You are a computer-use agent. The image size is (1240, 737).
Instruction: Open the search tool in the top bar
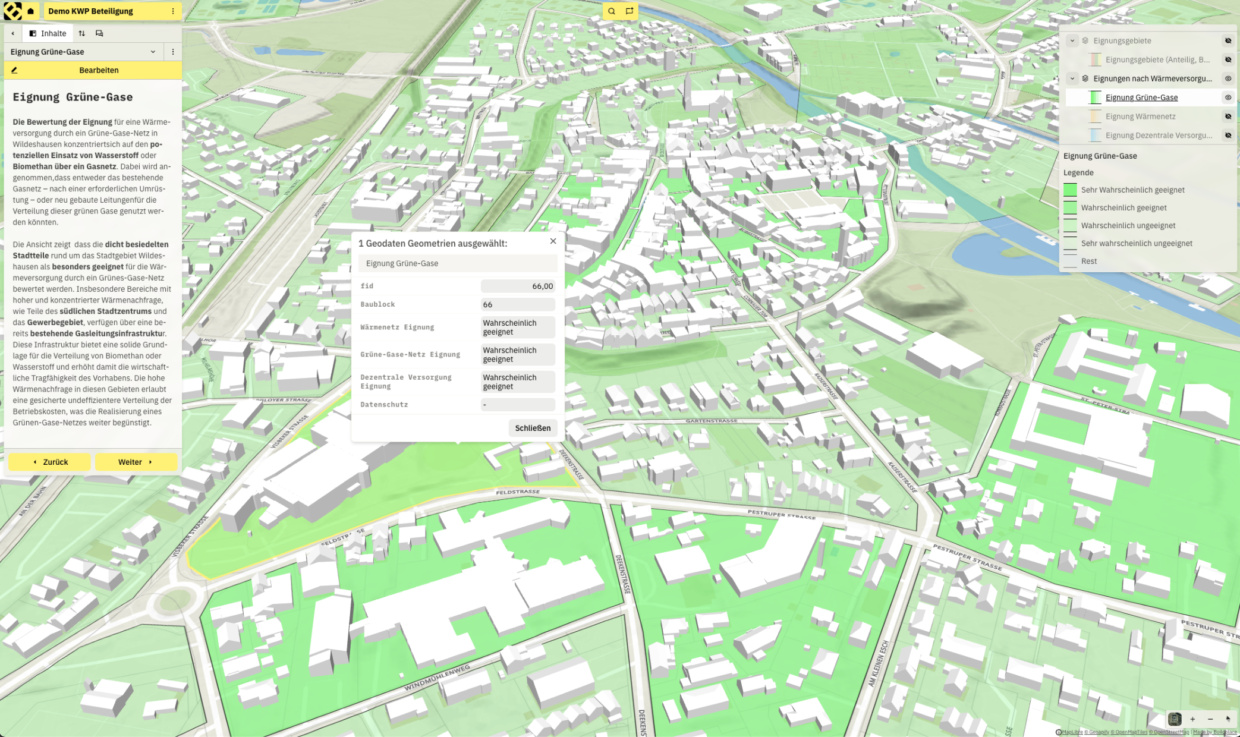611,11
